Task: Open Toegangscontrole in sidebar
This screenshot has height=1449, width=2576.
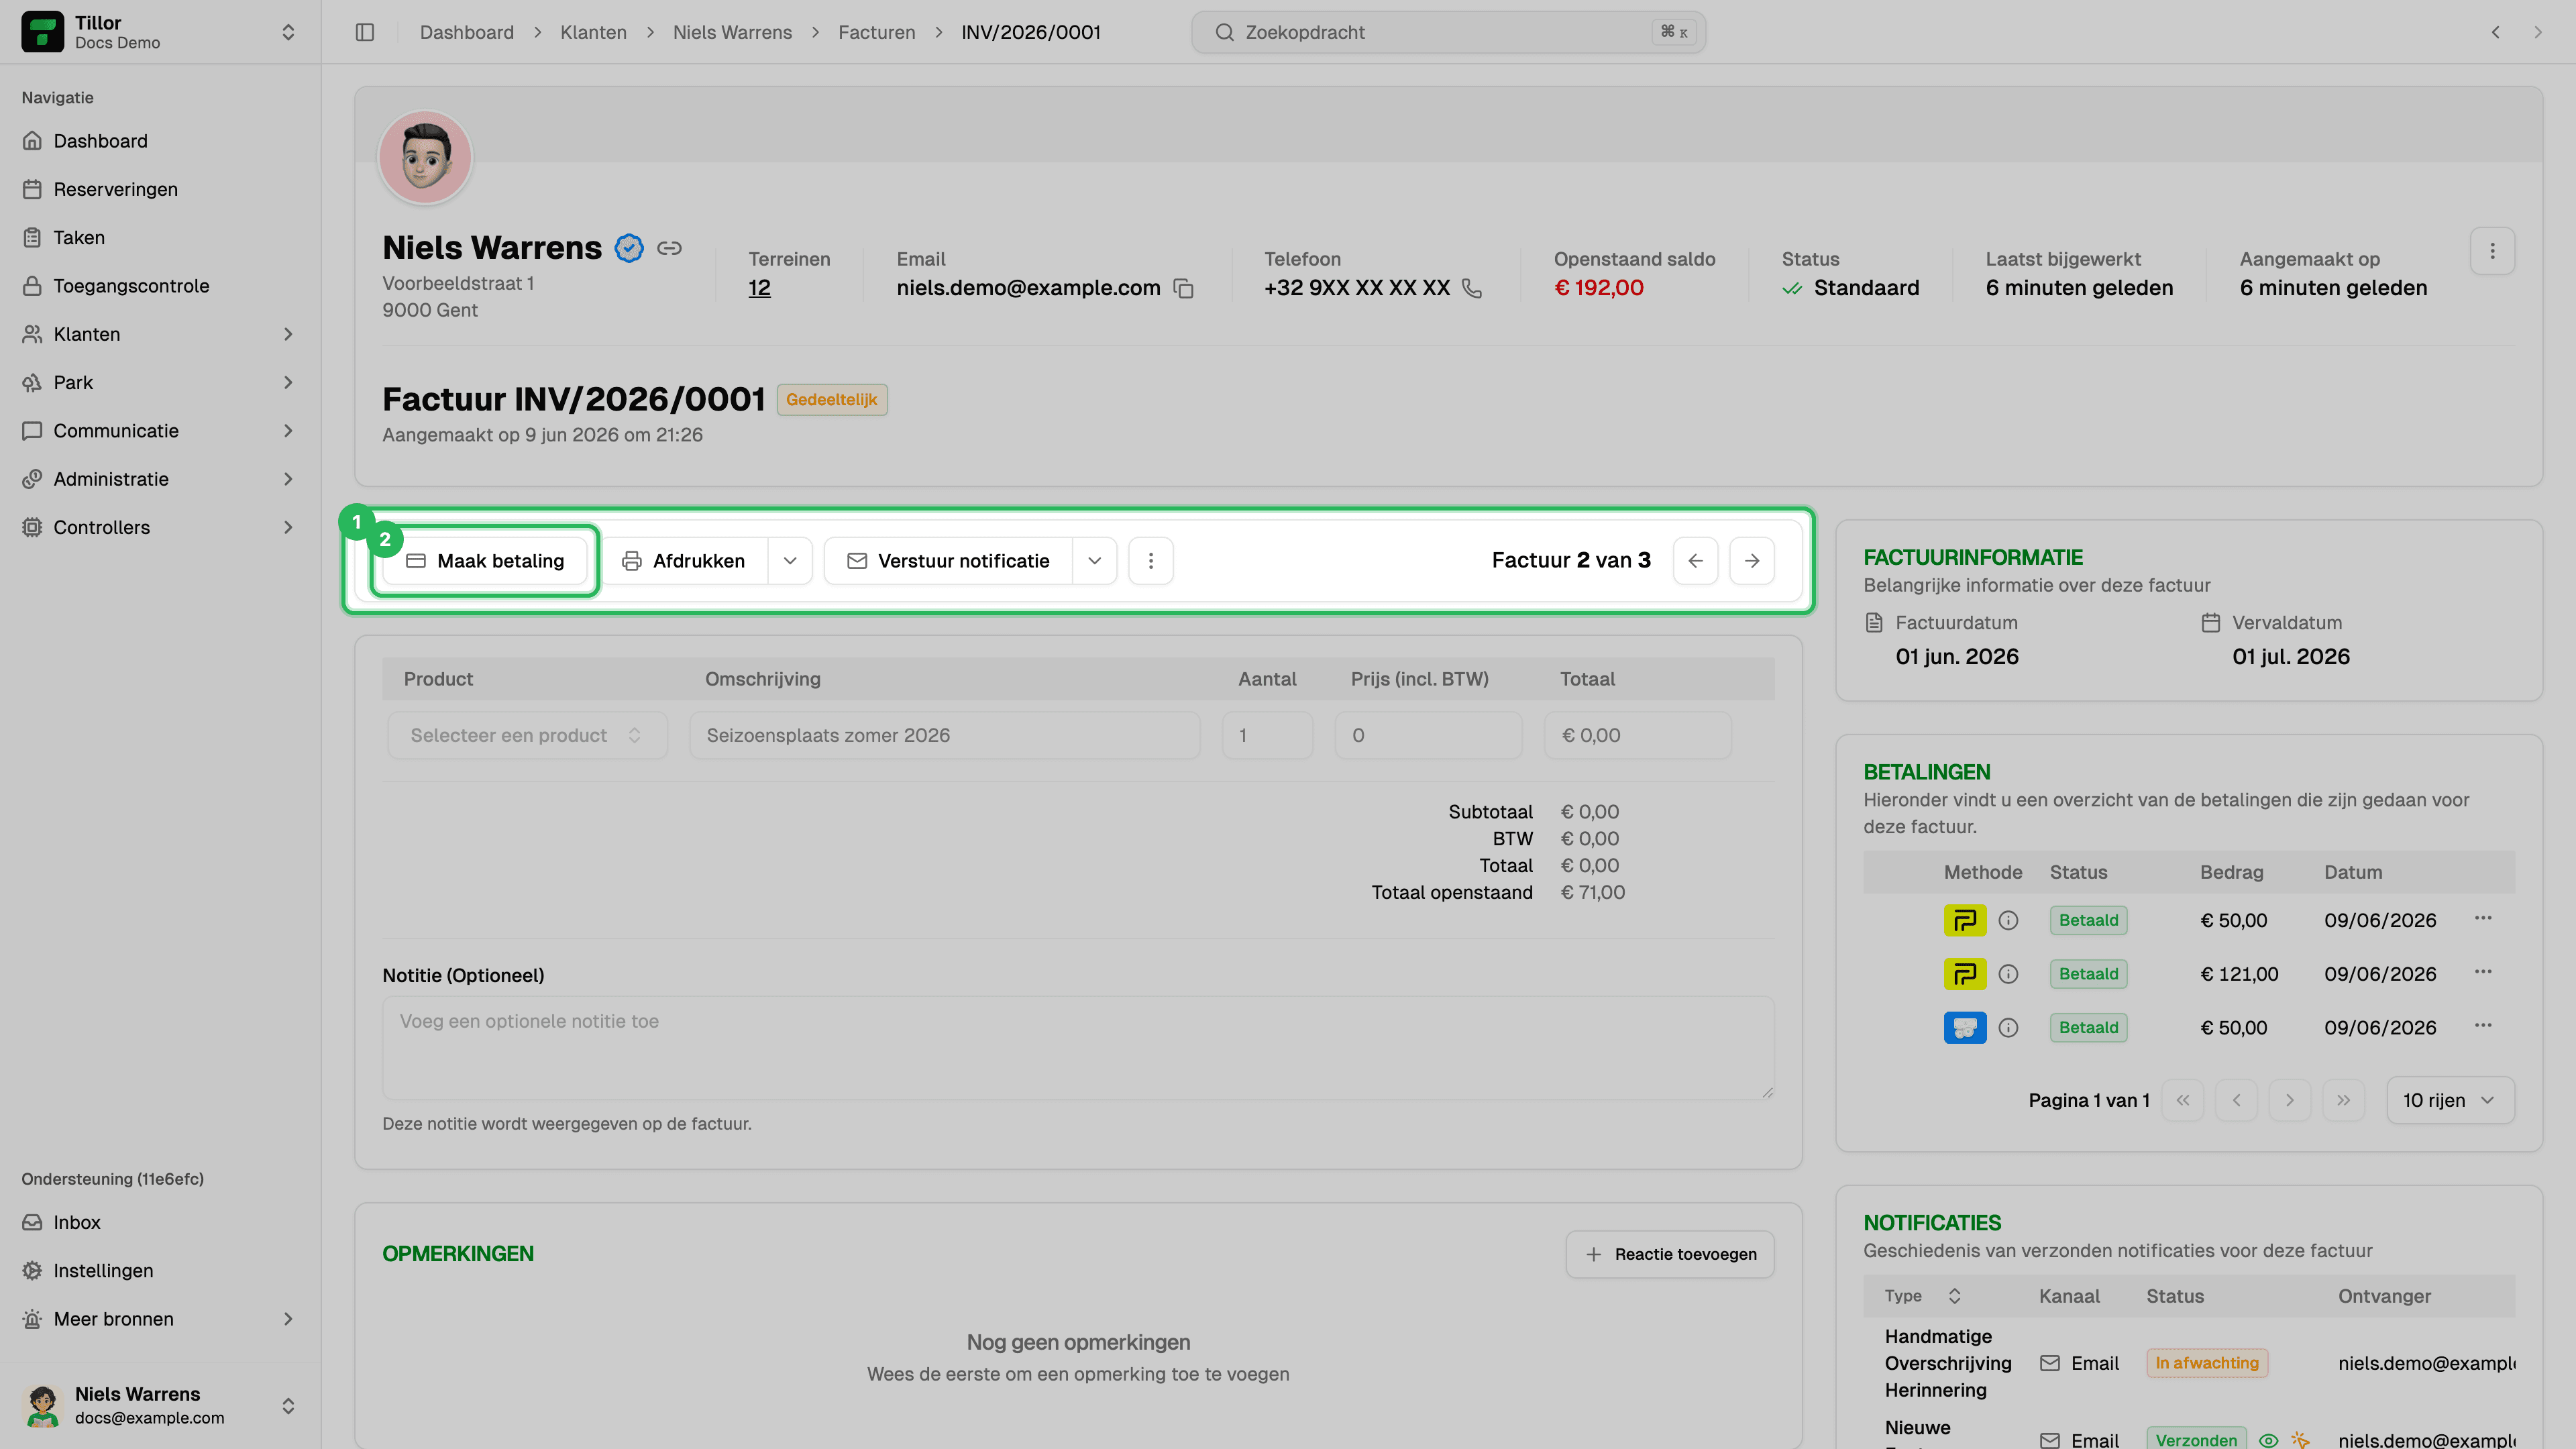Action: (160, 286)
